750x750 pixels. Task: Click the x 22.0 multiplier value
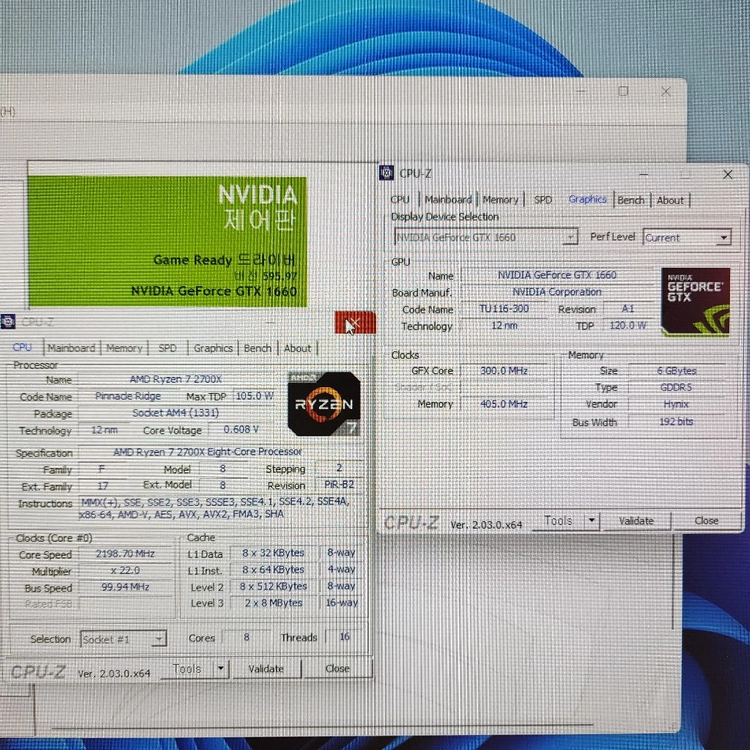click(x=125, y=570)
